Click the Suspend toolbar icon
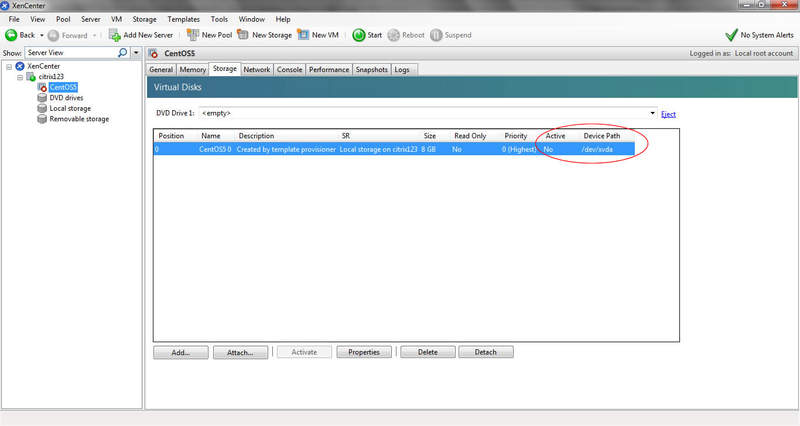This screenshot has width=800, height=426. [x=436, y=35]
